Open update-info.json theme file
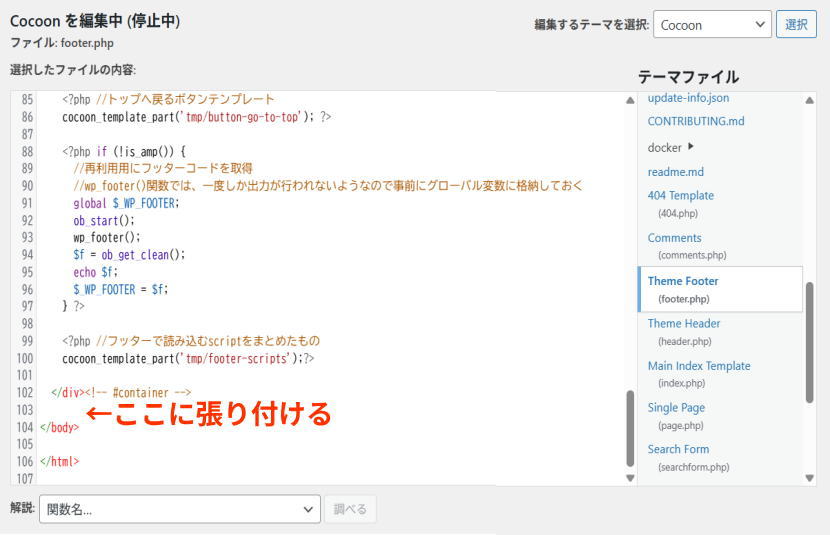The image size is (830, 535). pos(688,98)
